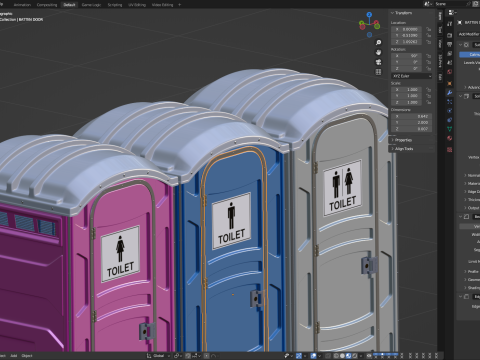Open the Object properties orange square icon
480x360 pixels.
click(x=450, y=83)
